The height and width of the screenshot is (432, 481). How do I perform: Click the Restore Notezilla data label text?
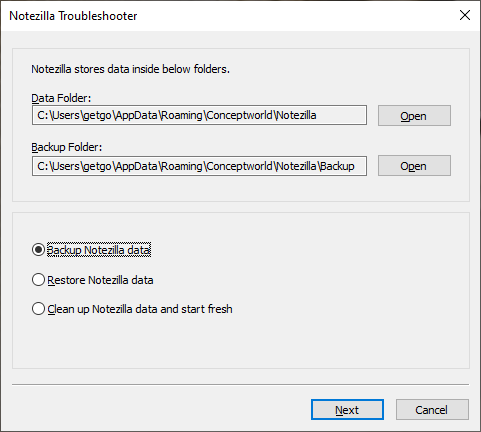click(100, 280)
